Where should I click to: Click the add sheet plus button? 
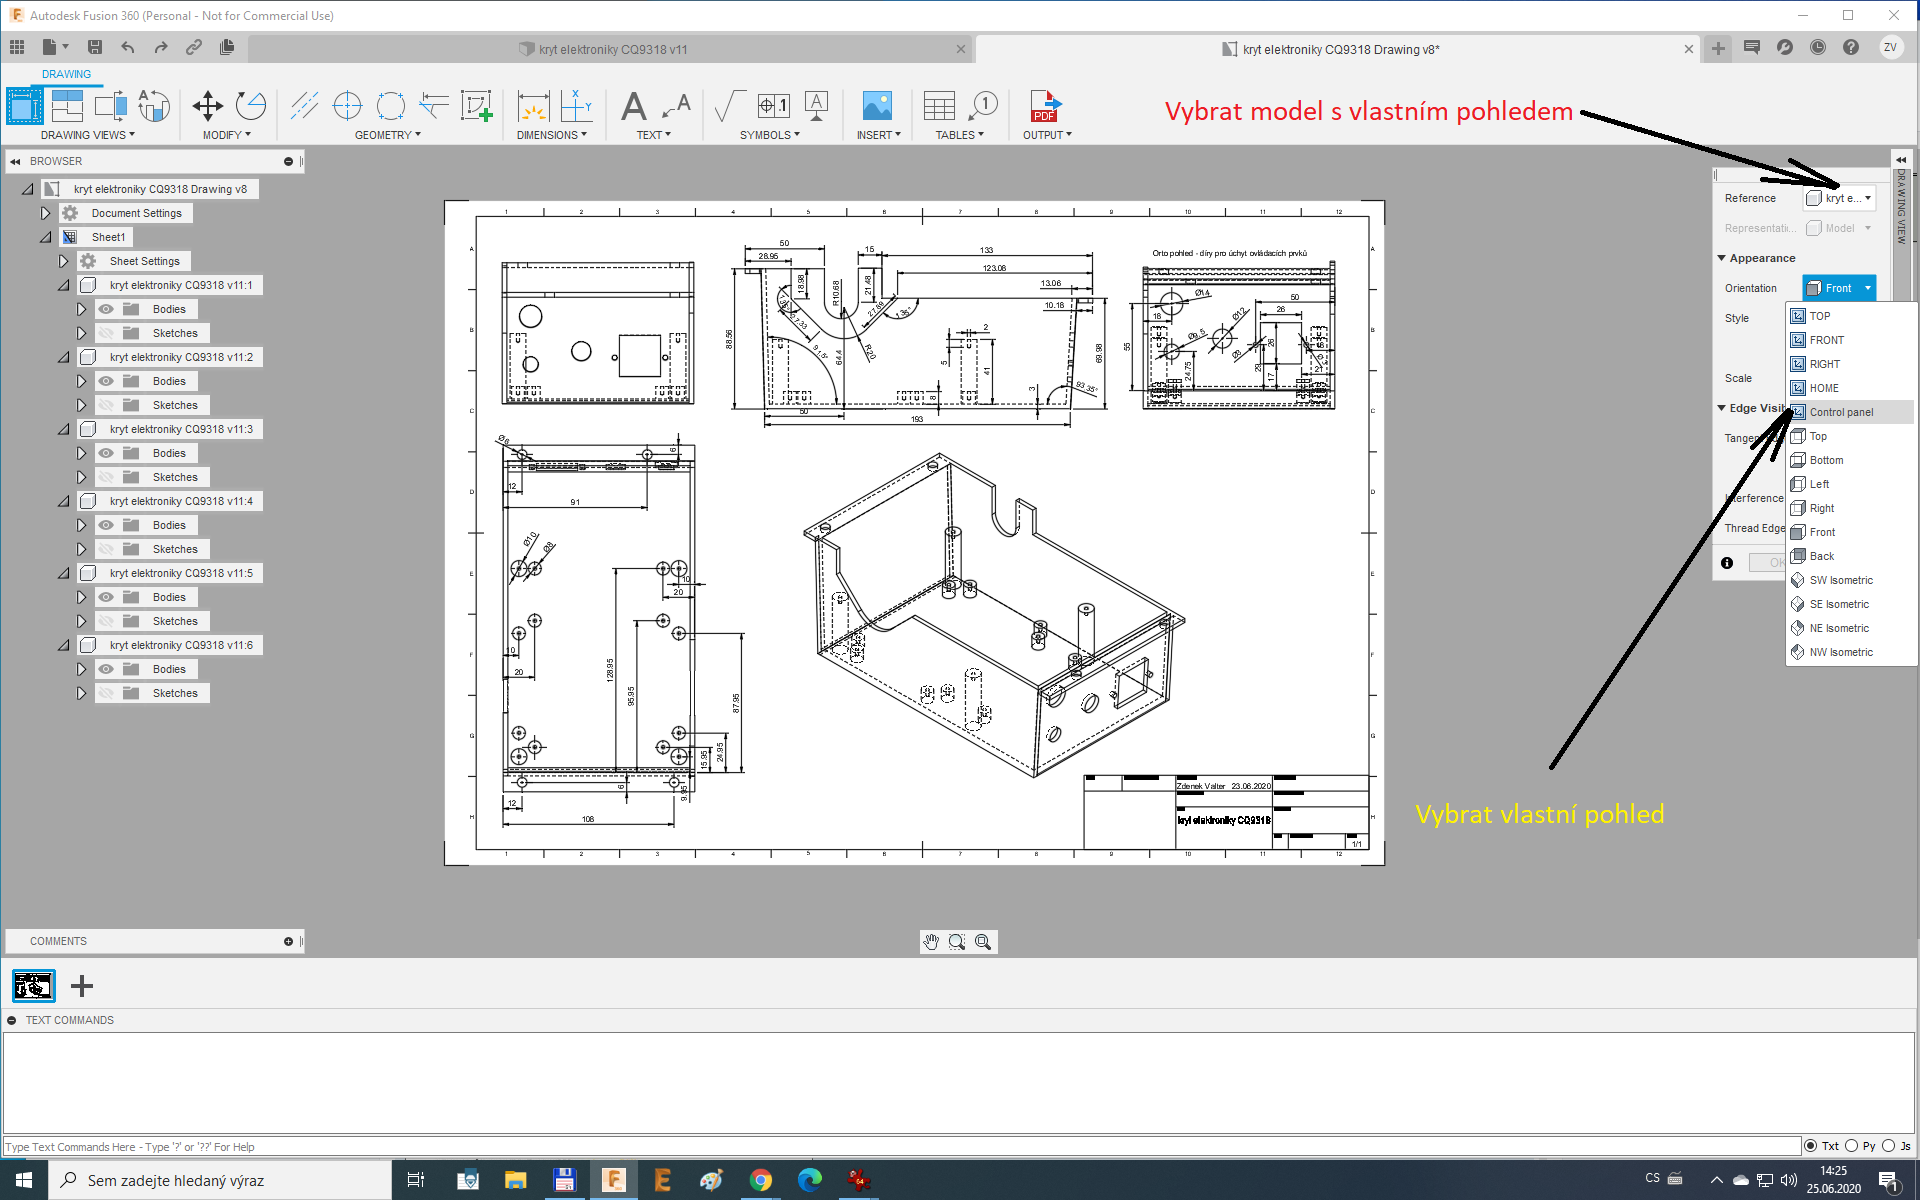point(82,986)
